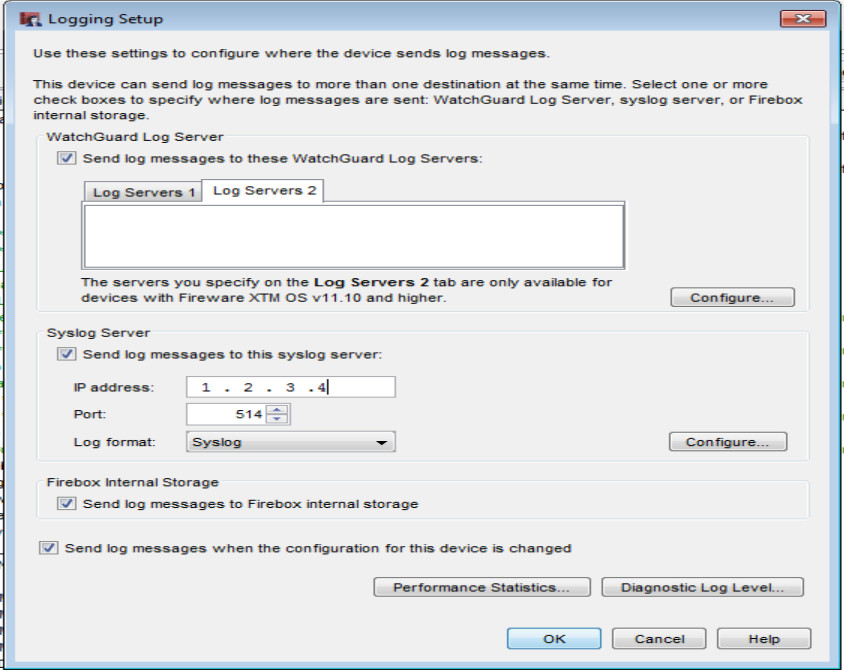This screenshot has height=672, width=844.
Task: Click OK to save logging setup
Action: [554, 639]
